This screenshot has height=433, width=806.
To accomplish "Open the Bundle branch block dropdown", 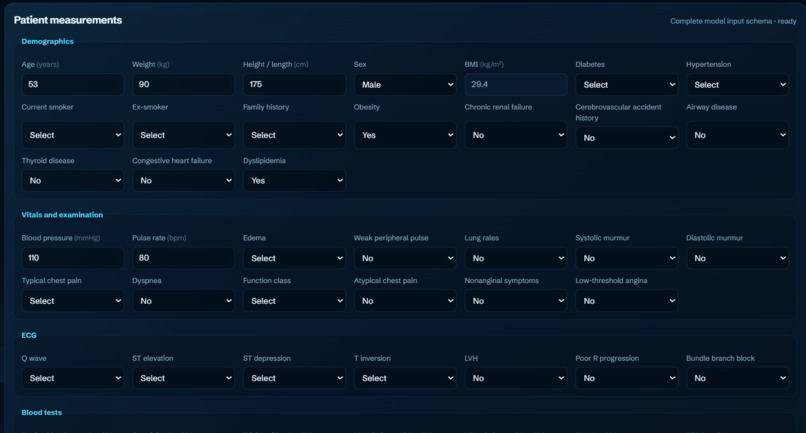I will click(x=737, y=378).
